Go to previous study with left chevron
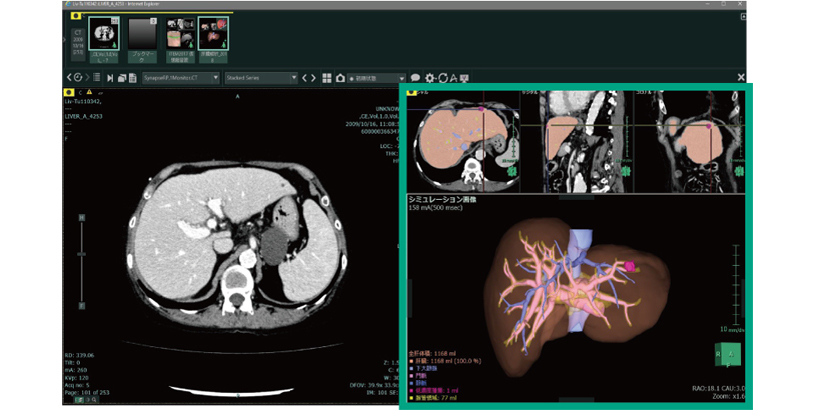The width and height of the screenshot is (816, 410). tap(69, 78)
